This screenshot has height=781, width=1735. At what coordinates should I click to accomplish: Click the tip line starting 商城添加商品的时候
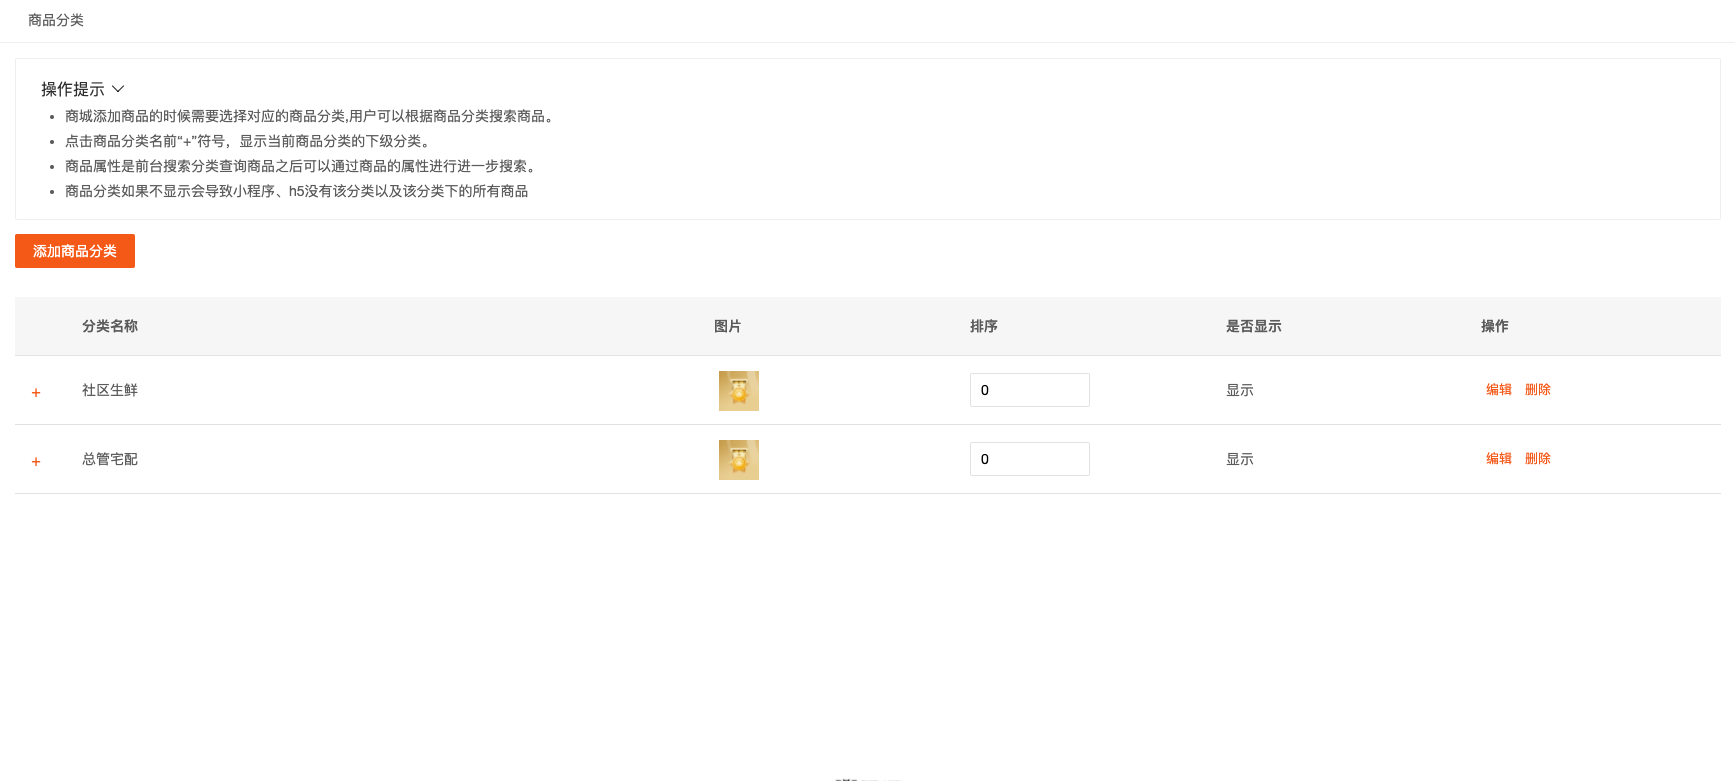311,116
